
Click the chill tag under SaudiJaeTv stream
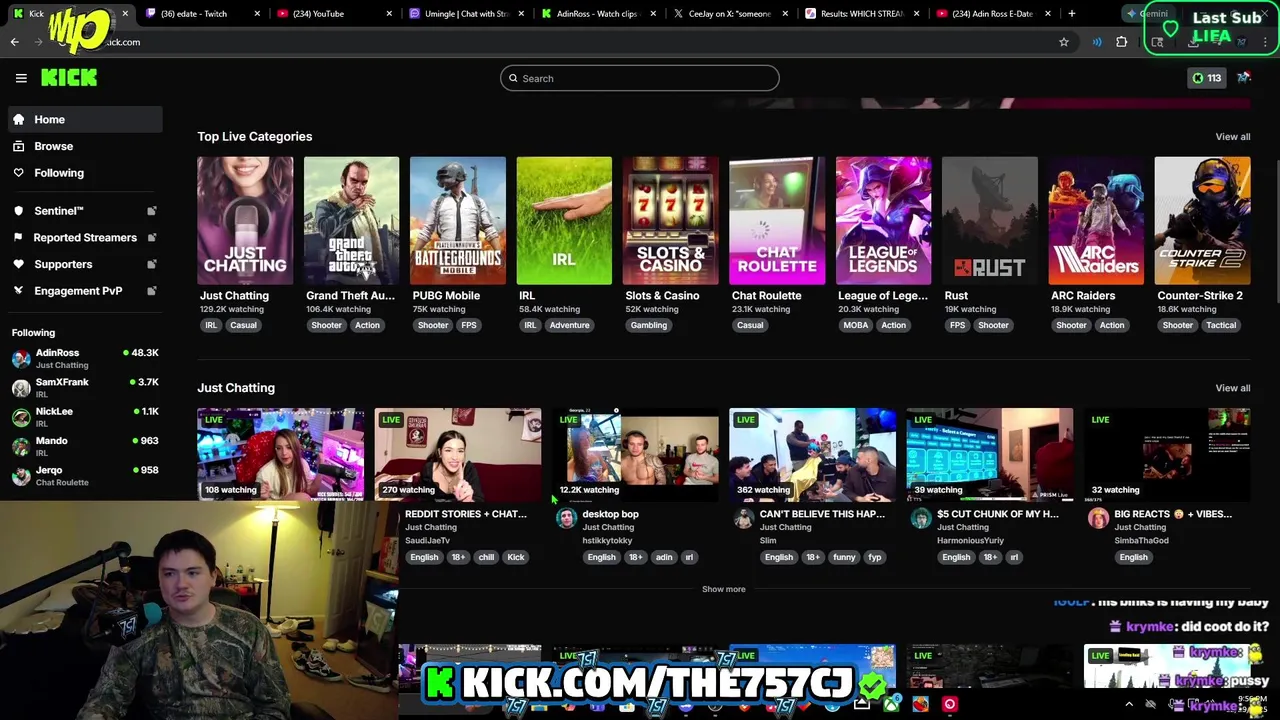coord(486,557)
